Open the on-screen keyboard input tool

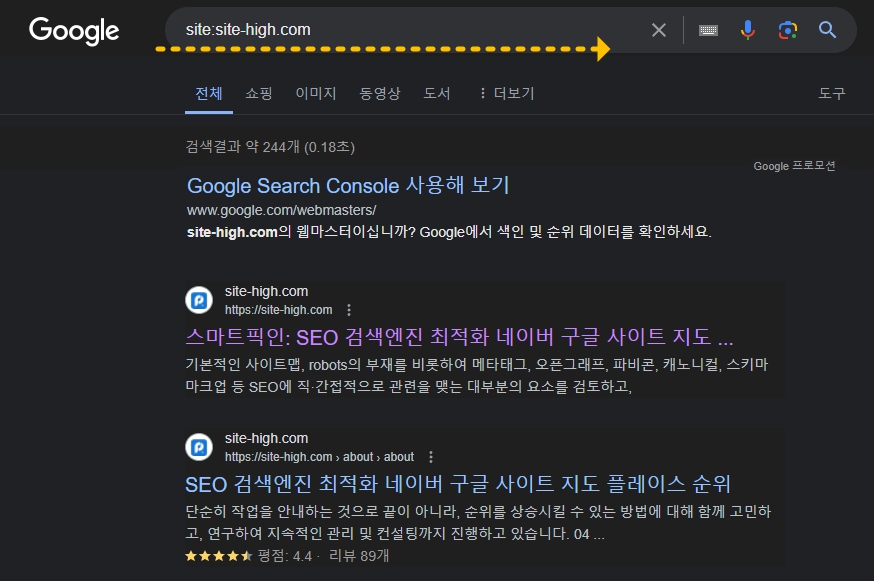pos(708,30)
